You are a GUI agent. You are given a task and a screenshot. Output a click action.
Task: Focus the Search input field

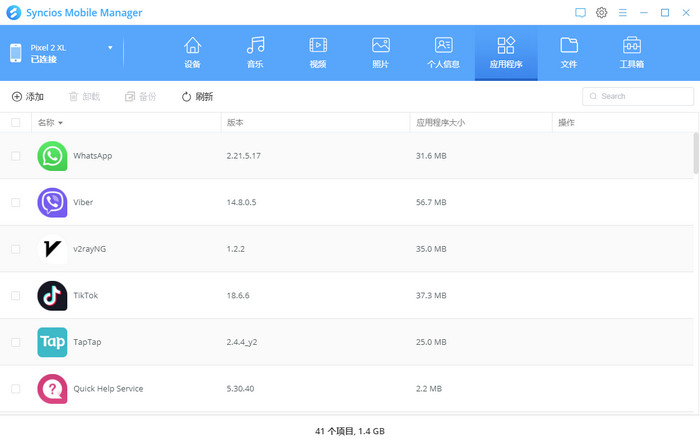coord(638,96)
